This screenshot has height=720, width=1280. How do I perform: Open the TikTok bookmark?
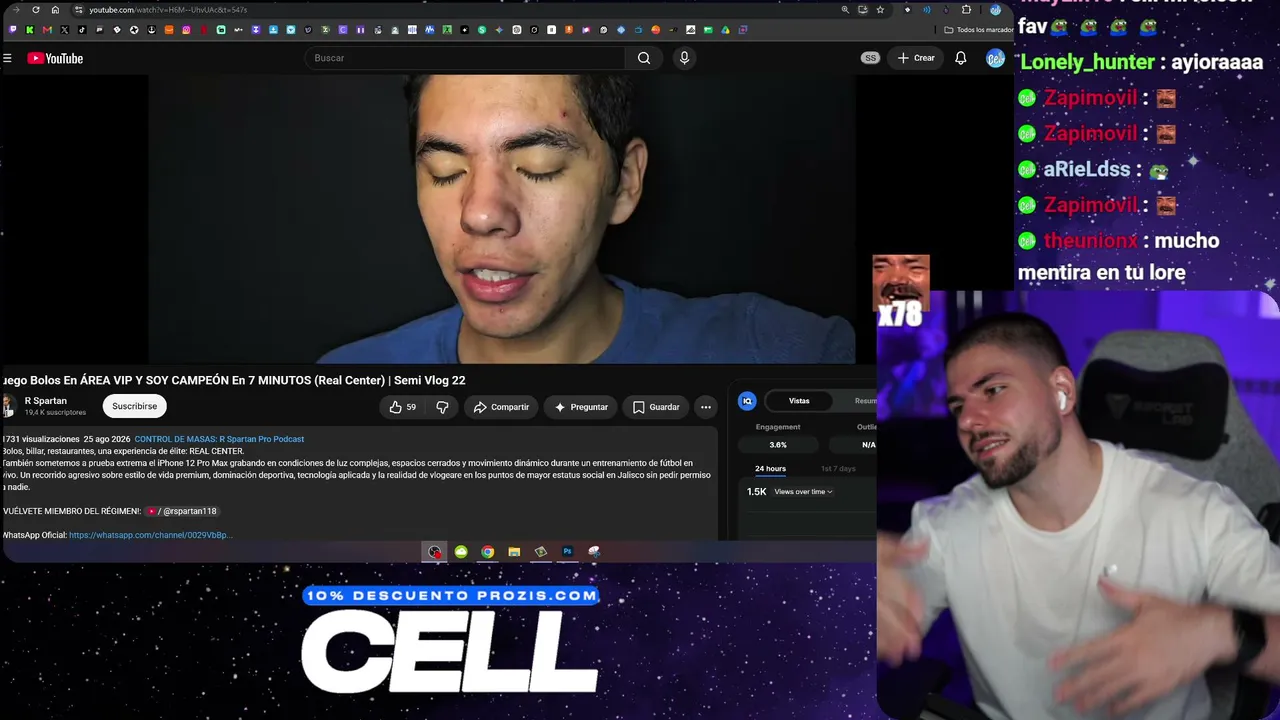pos(82,30)
